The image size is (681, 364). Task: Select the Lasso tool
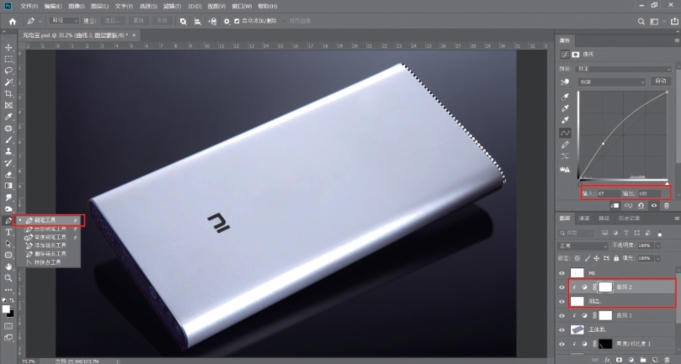tap(8, 70)
